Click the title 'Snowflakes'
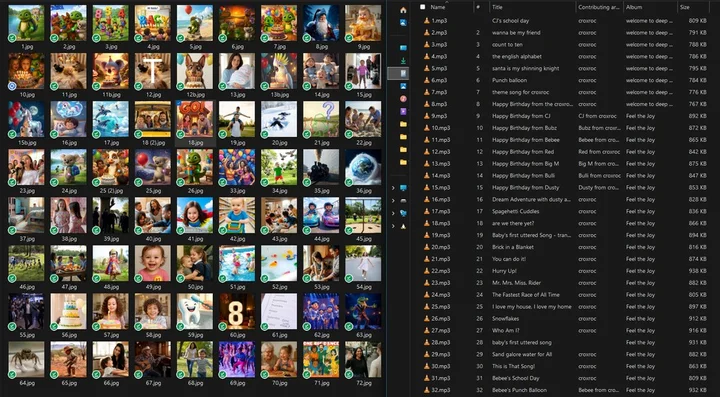The width and height of the screenshot is (720, 397). (506, 319)
